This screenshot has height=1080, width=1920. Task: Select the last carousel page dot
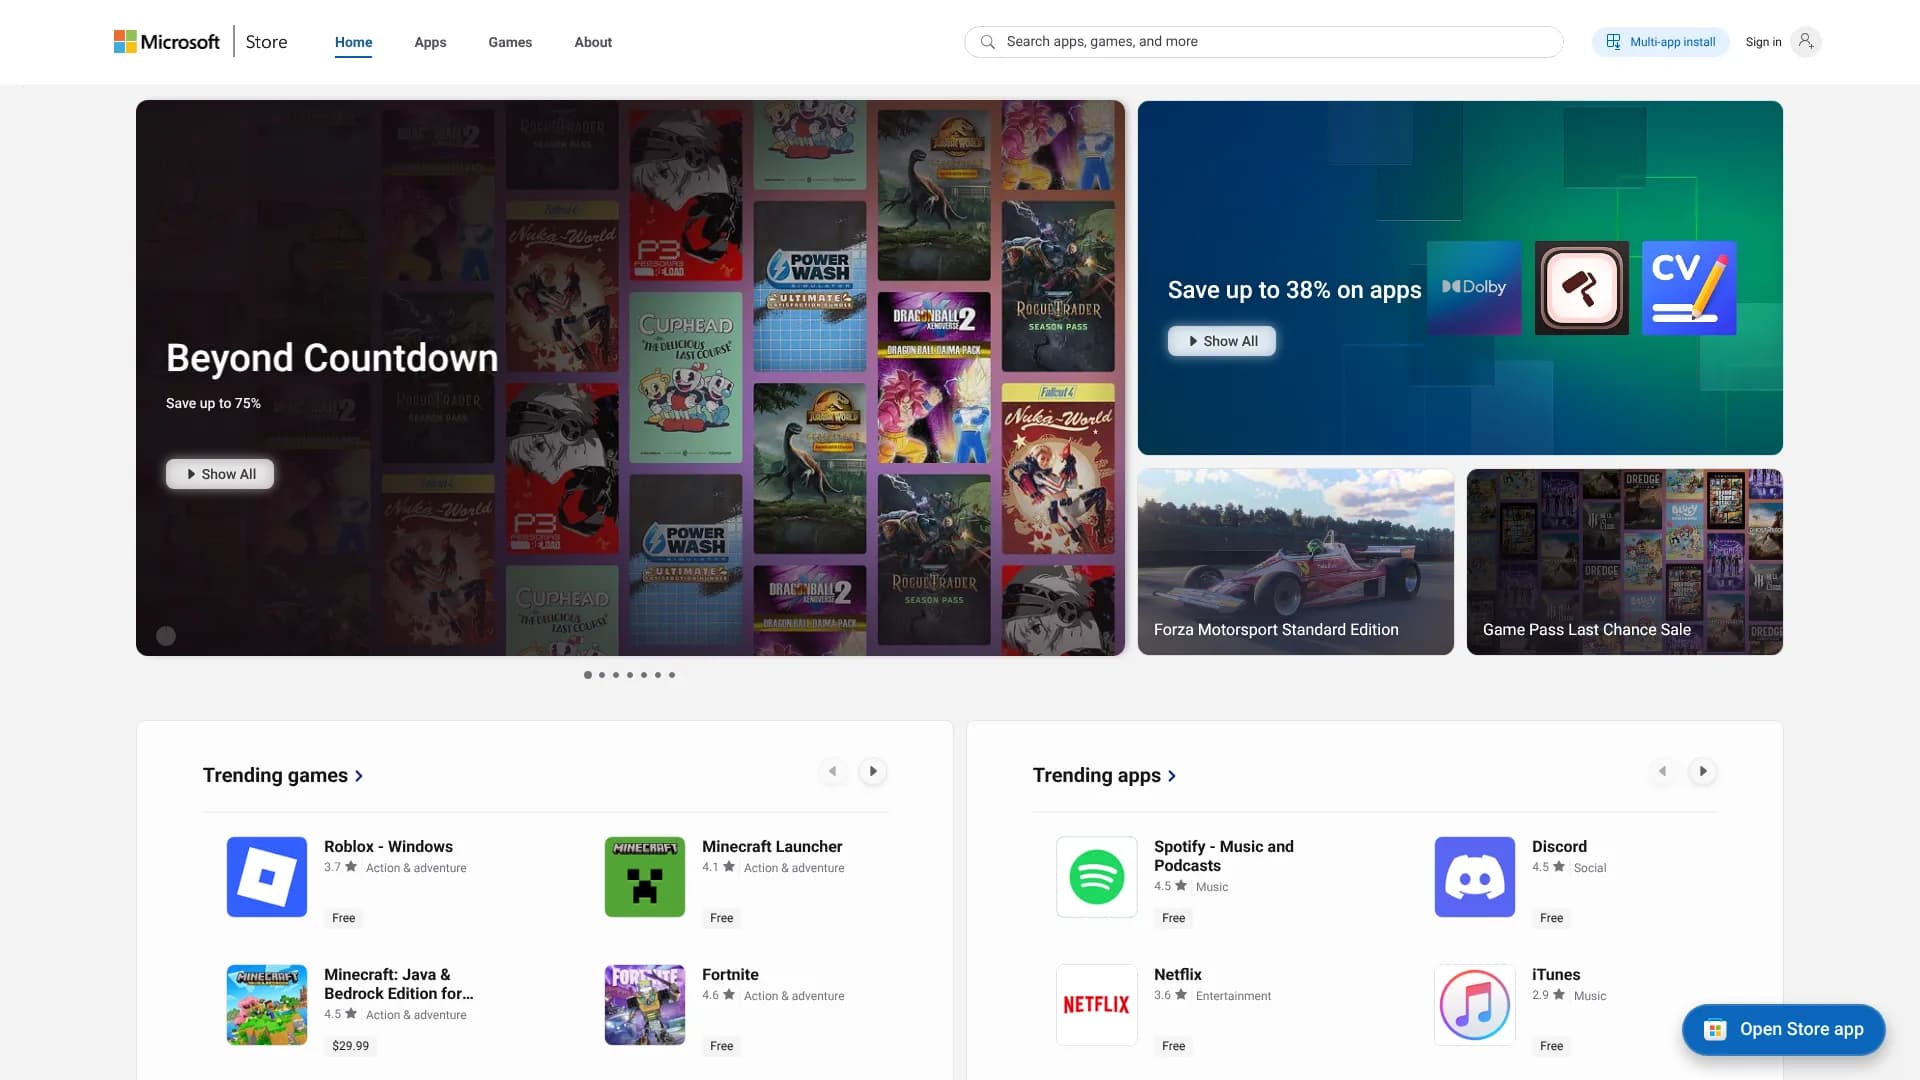tap(672, 675)
